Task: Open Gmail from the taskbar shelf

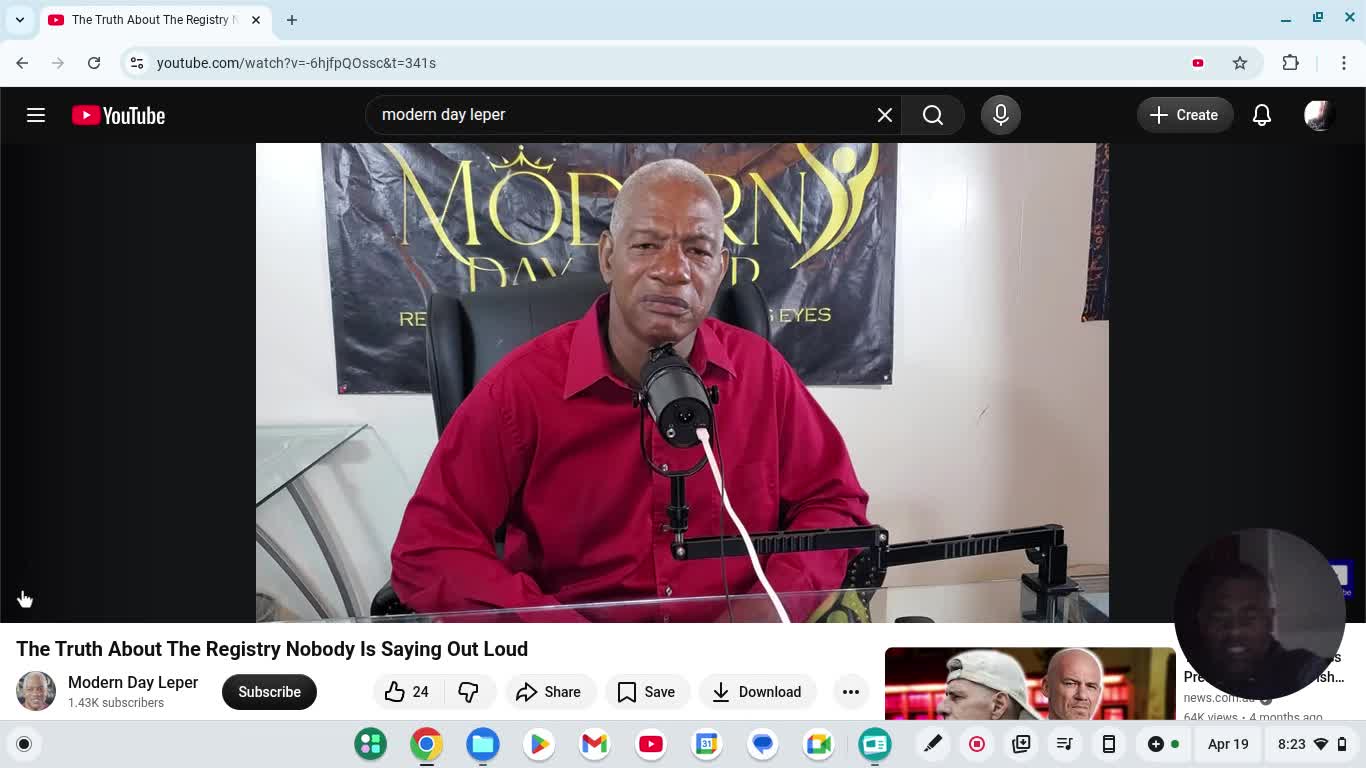Action: 594,744
